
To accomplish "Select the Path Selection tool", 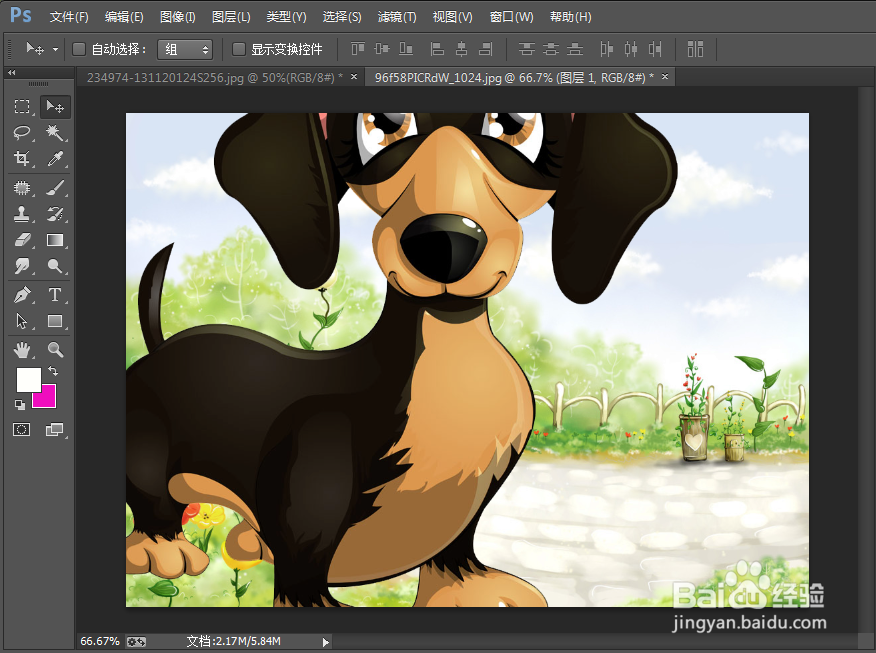I will pos(22,321).
